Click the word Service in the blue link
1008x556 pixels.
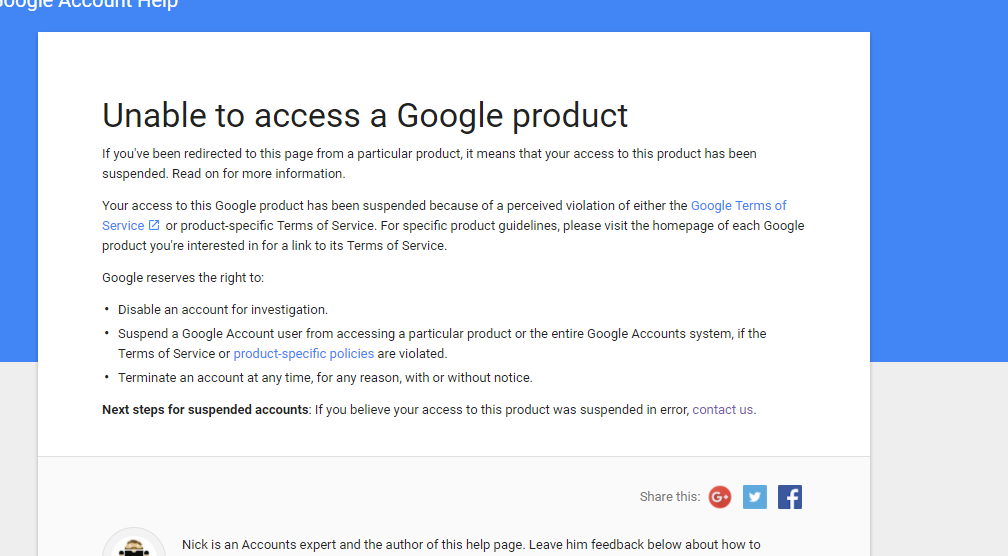pos(123,226)
